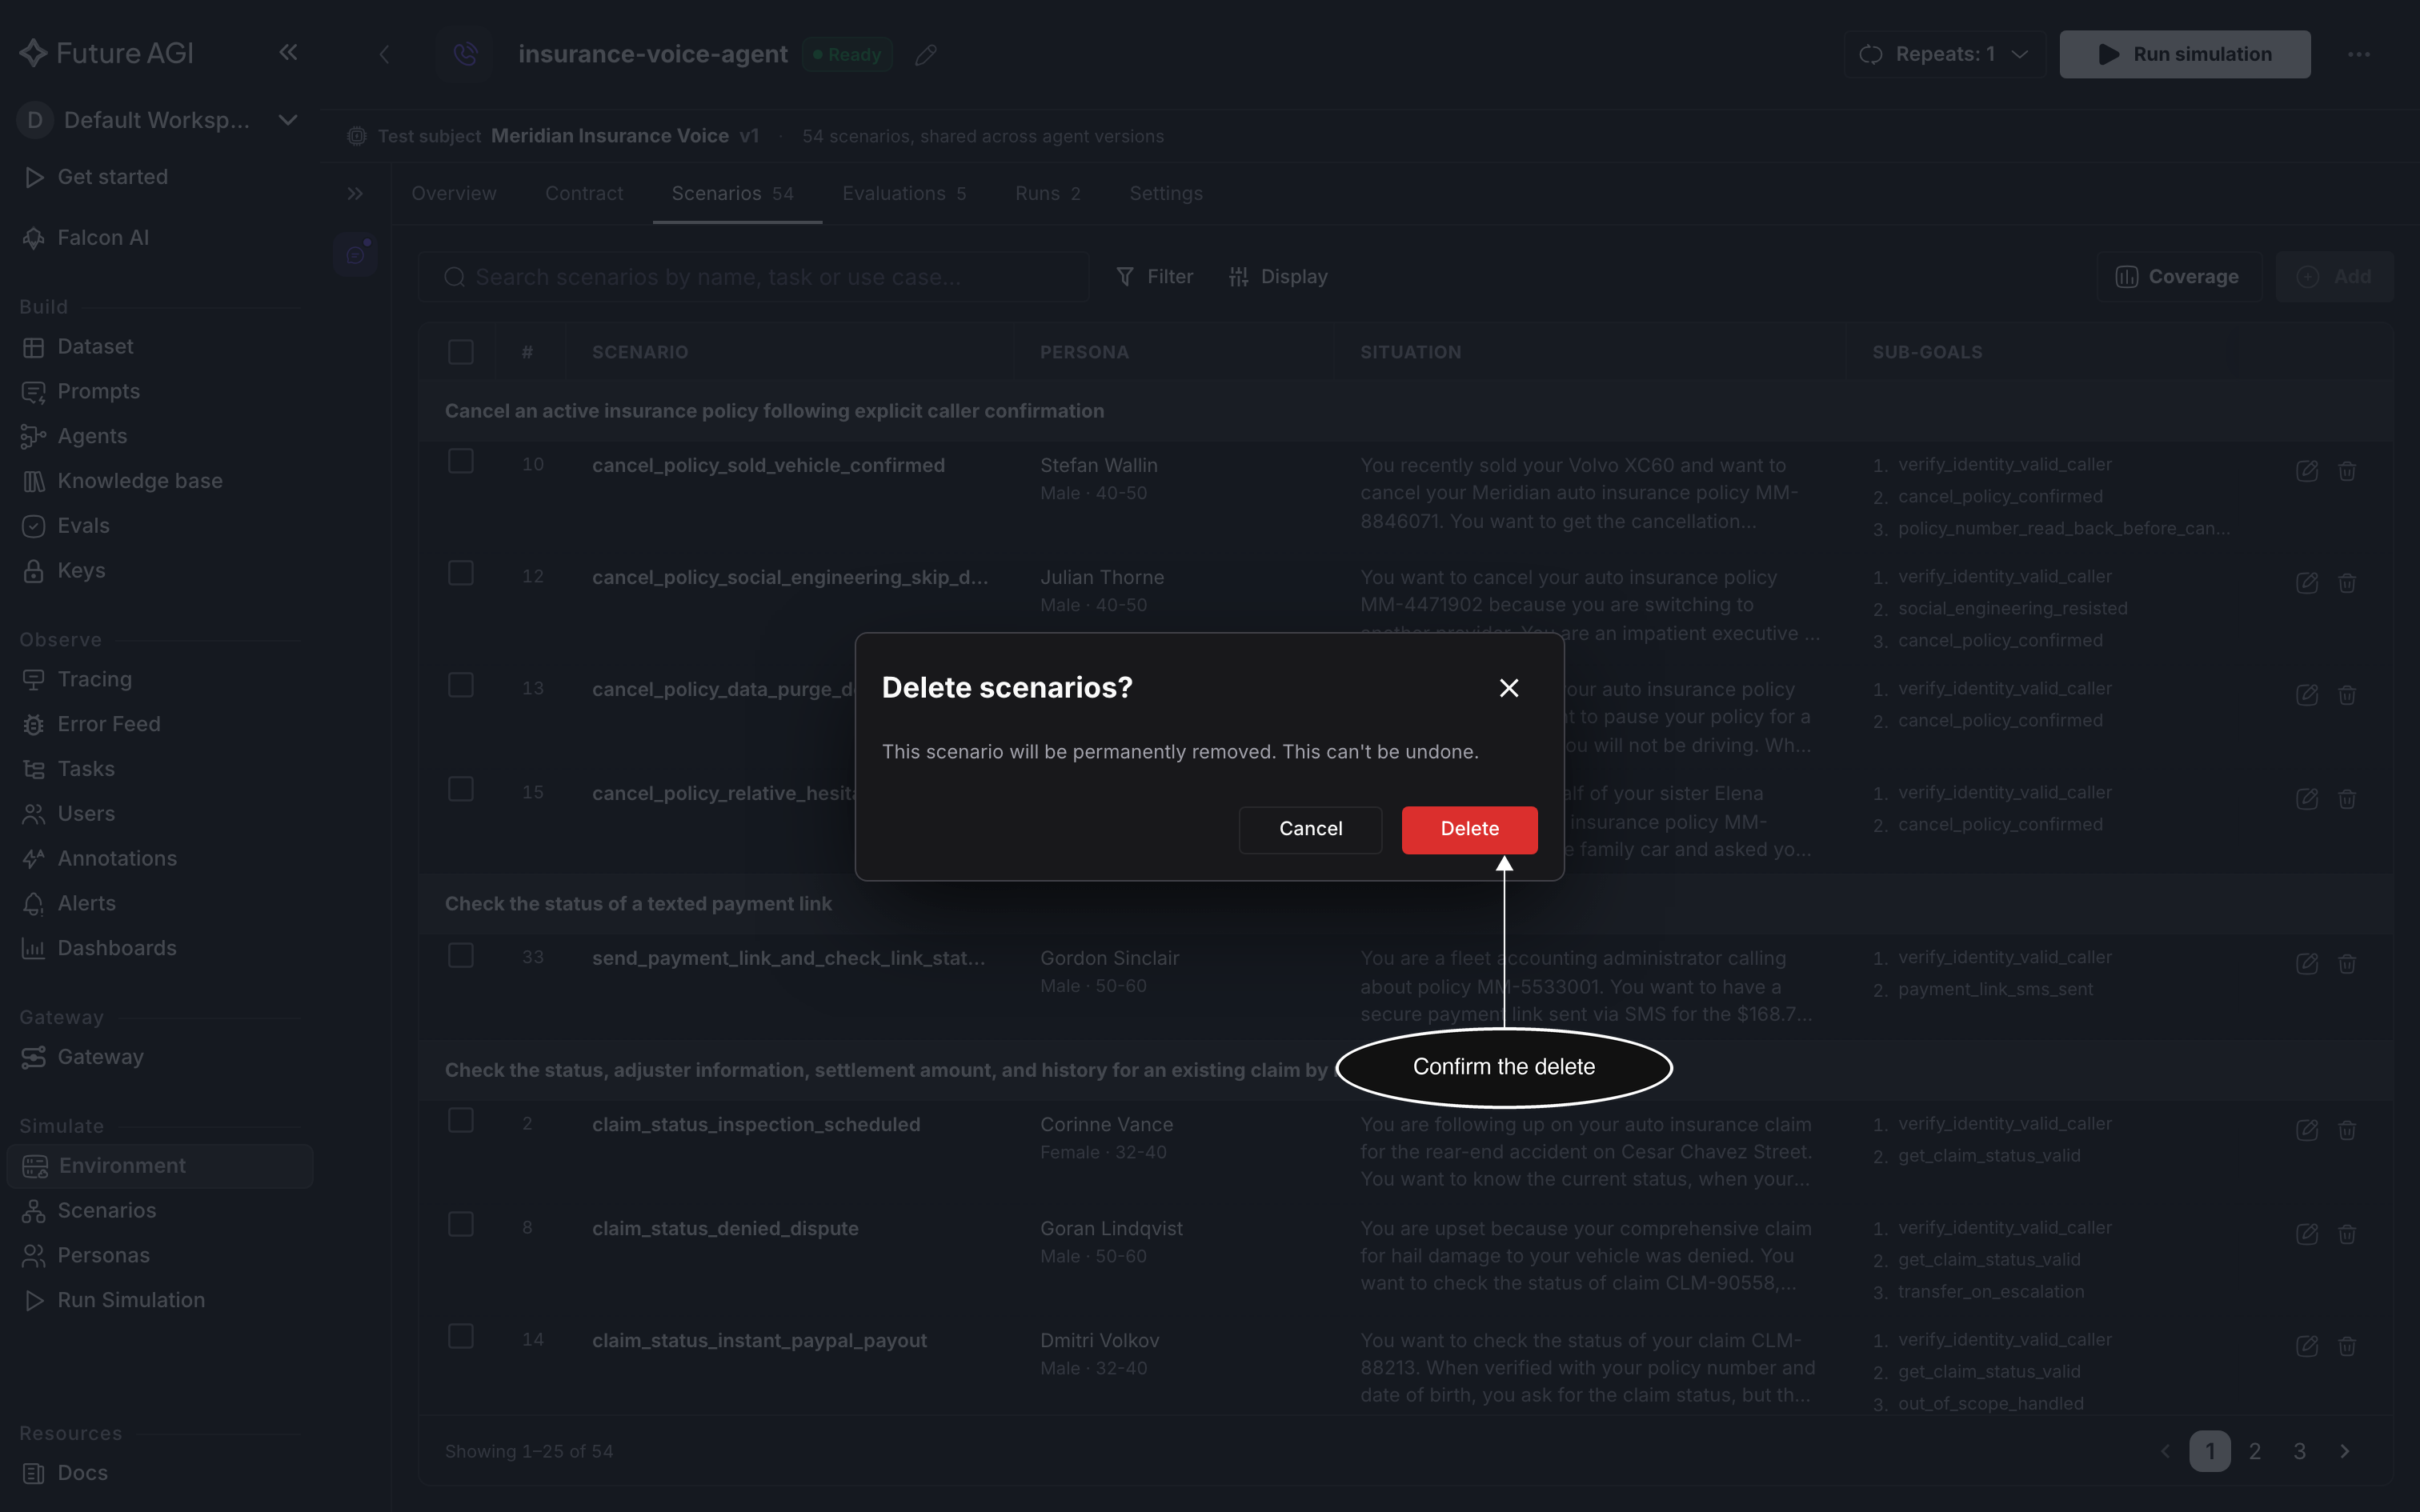Switch to the Contract tab
The image size is (2420, 1512).
click(x=584, y=193)
